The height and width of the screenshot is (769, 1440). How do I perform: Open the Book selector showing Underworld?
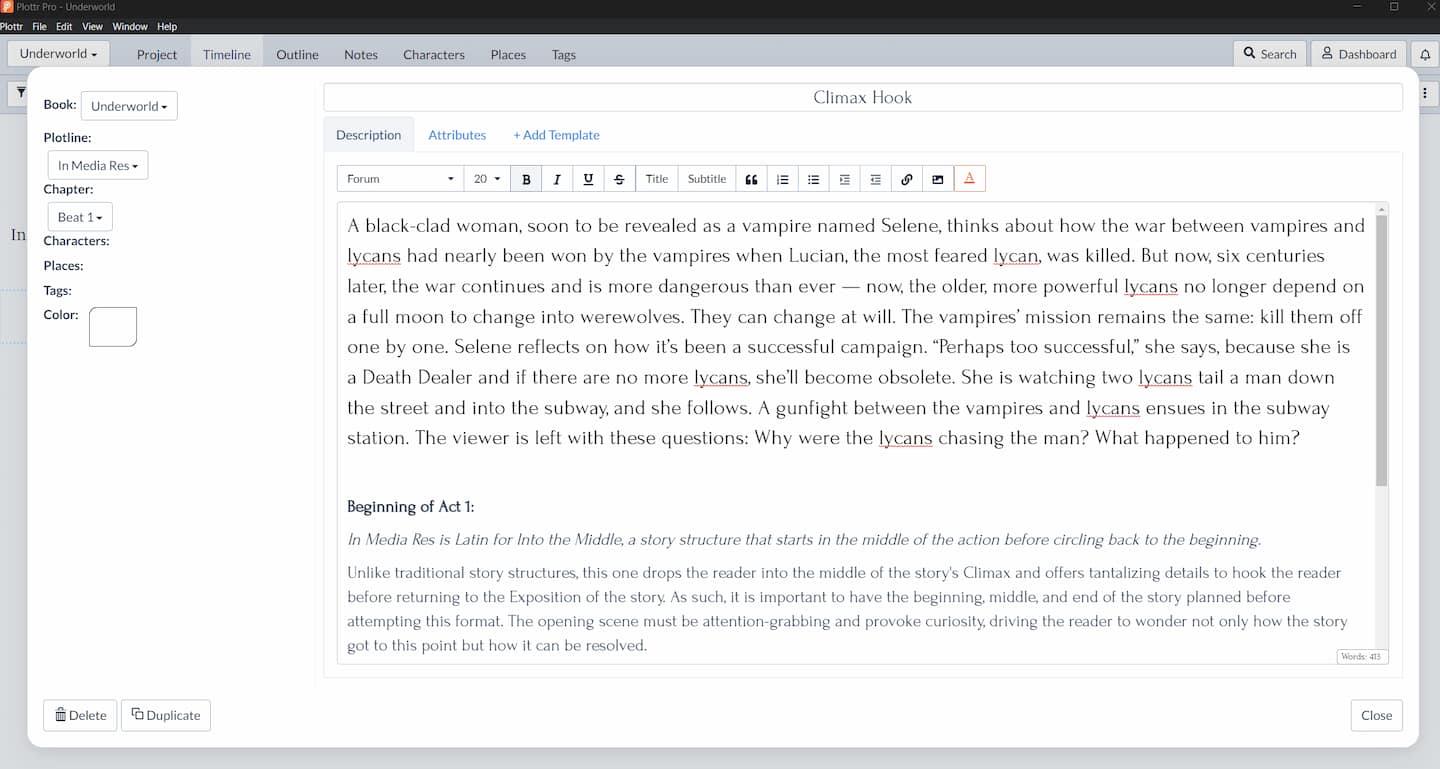click(x=128, y=105)
